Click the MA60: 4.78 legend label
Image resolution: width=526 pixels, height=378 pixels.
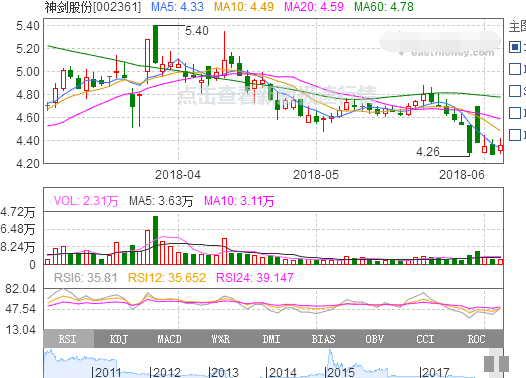[x=384, y=7]
